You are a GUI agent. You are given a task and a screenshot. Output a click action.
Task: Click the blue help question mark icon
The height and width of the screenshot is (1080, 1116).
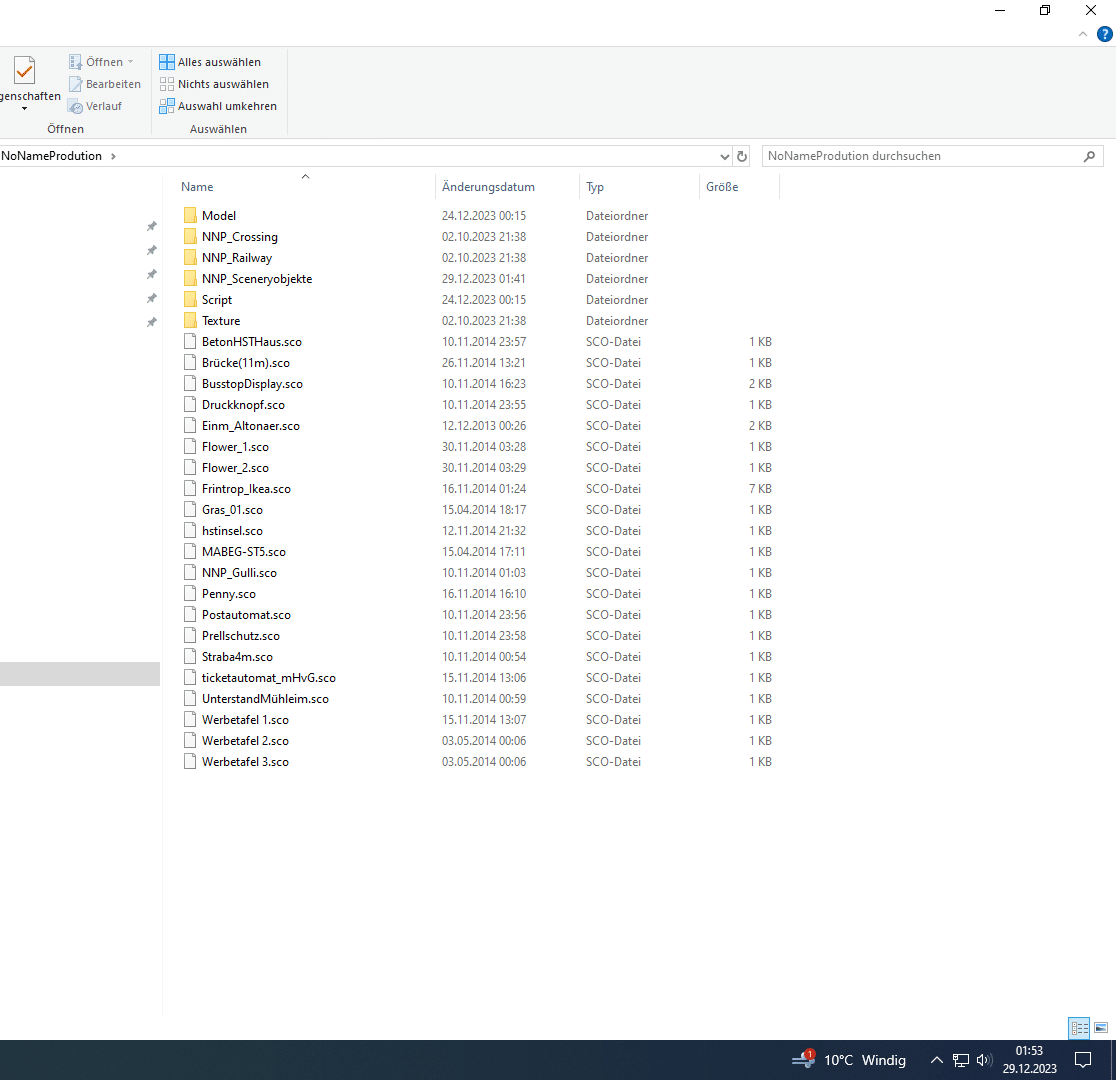tap(1104, 34)
